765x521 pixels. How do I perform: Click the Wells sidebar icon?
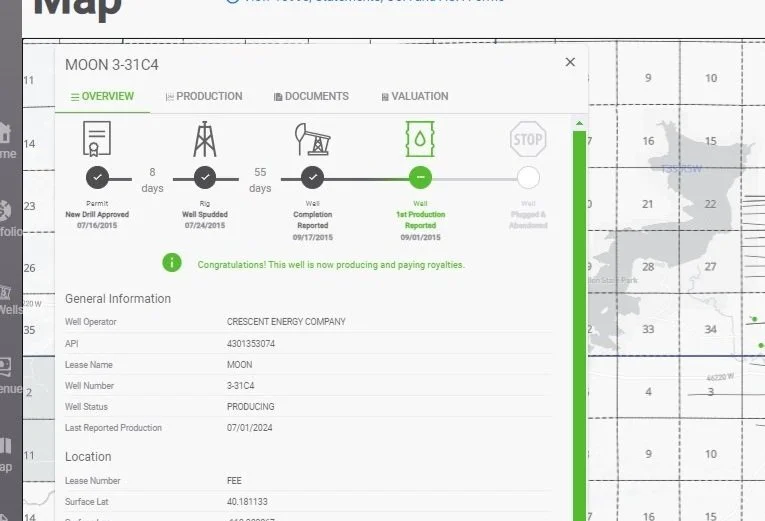(5, 292)
